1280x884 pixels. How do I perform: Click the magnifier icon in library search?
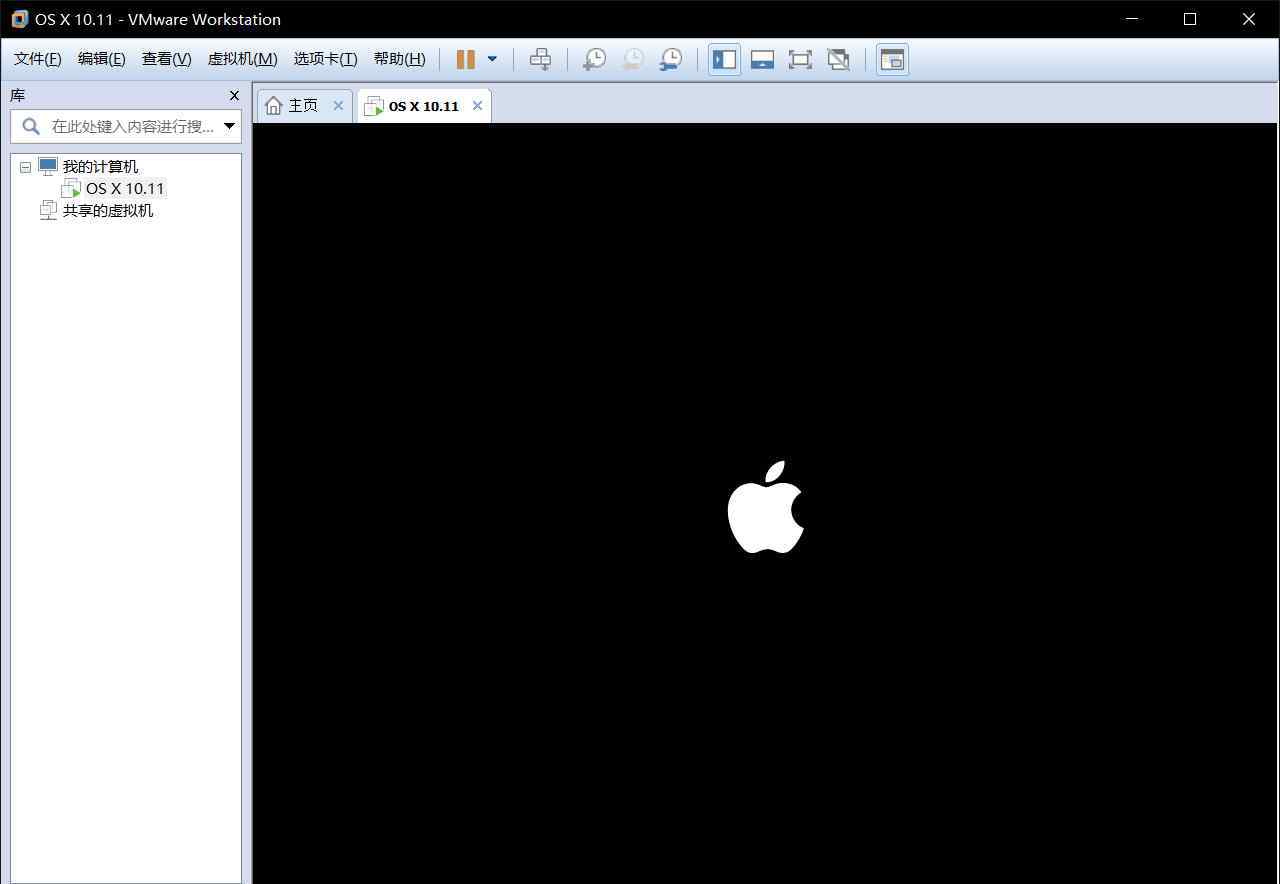pos(31,126)
